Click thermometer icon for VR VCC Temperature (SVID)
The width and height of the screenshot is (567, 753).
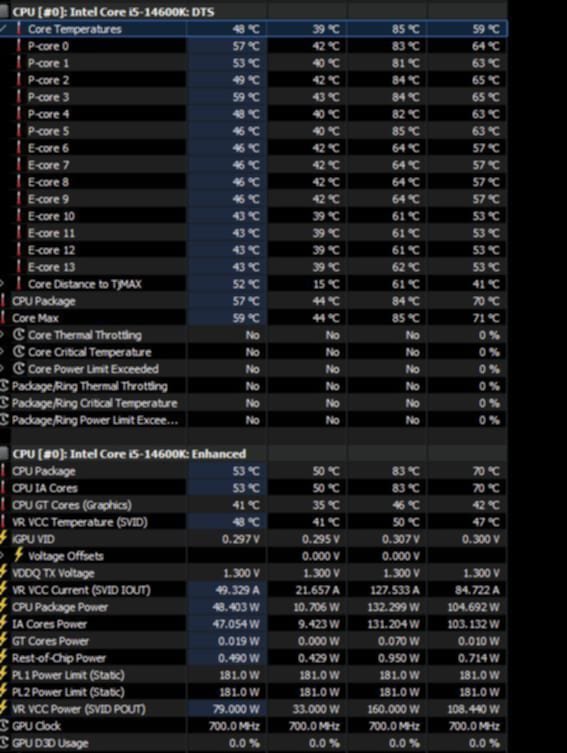pos(3,522)
